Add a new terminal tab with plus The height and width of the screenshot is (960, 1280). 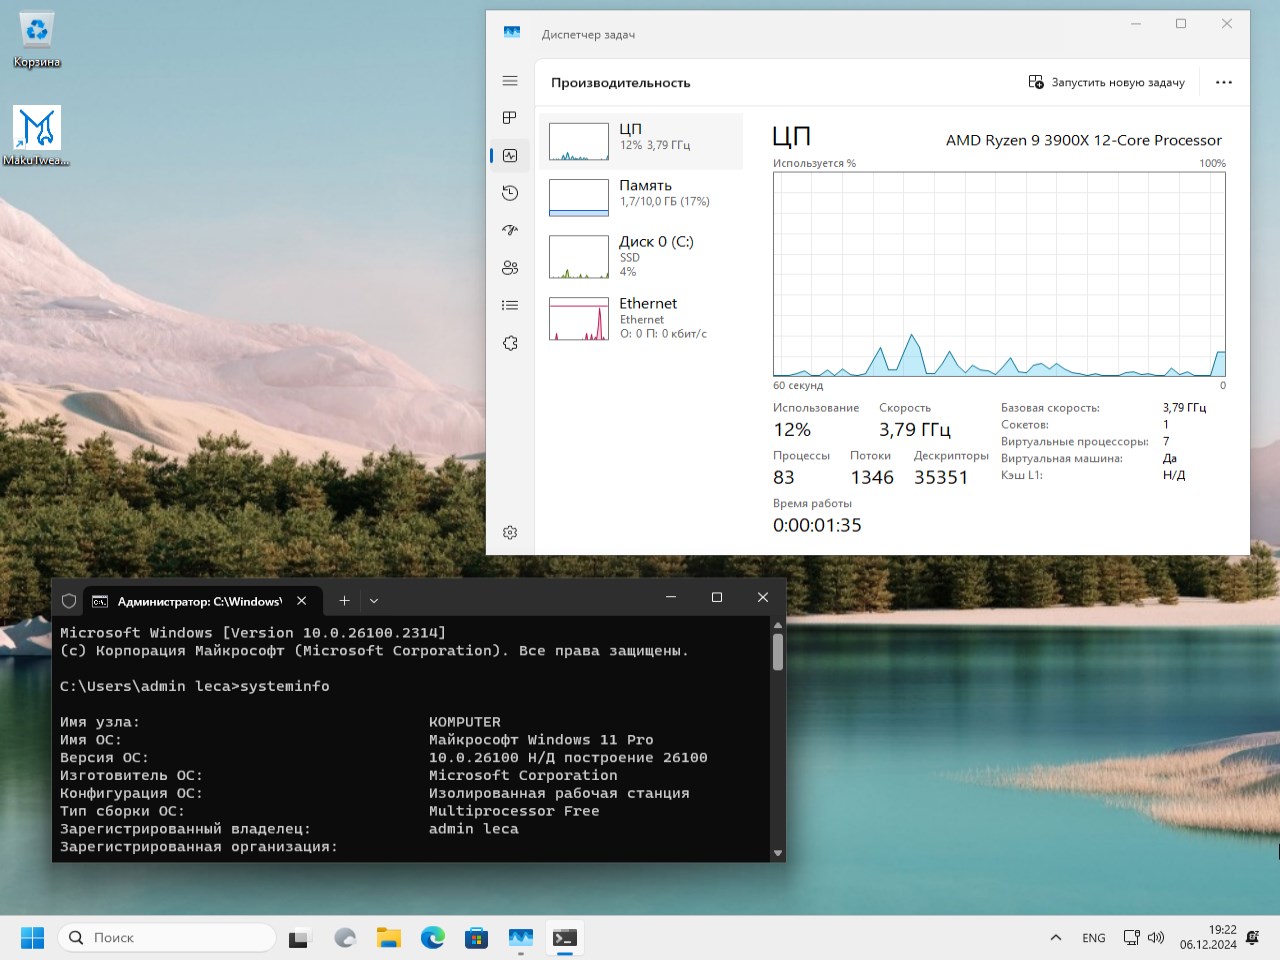coord(344,601)
